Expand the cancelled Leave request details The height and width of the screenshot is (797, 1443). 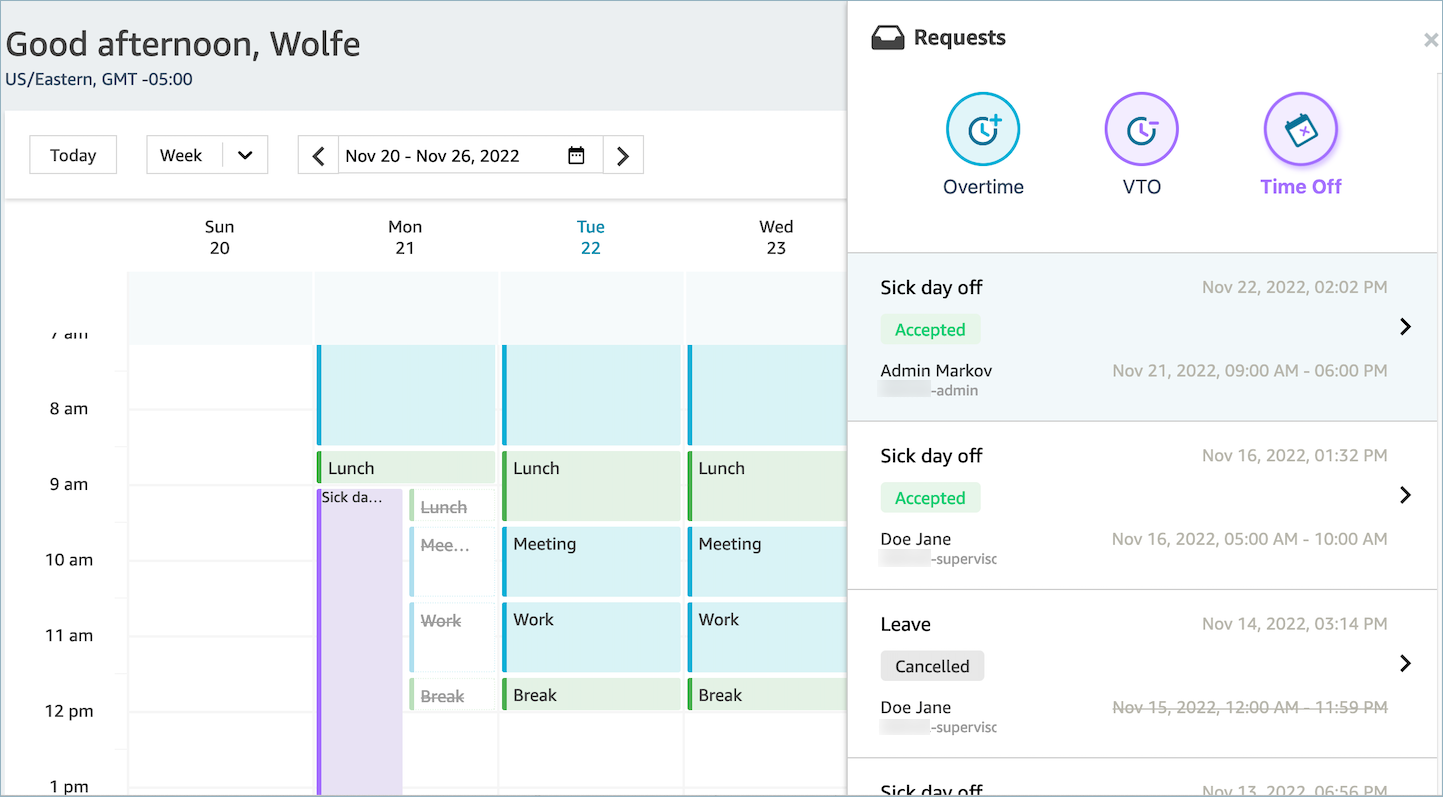tap(1405, 662)
